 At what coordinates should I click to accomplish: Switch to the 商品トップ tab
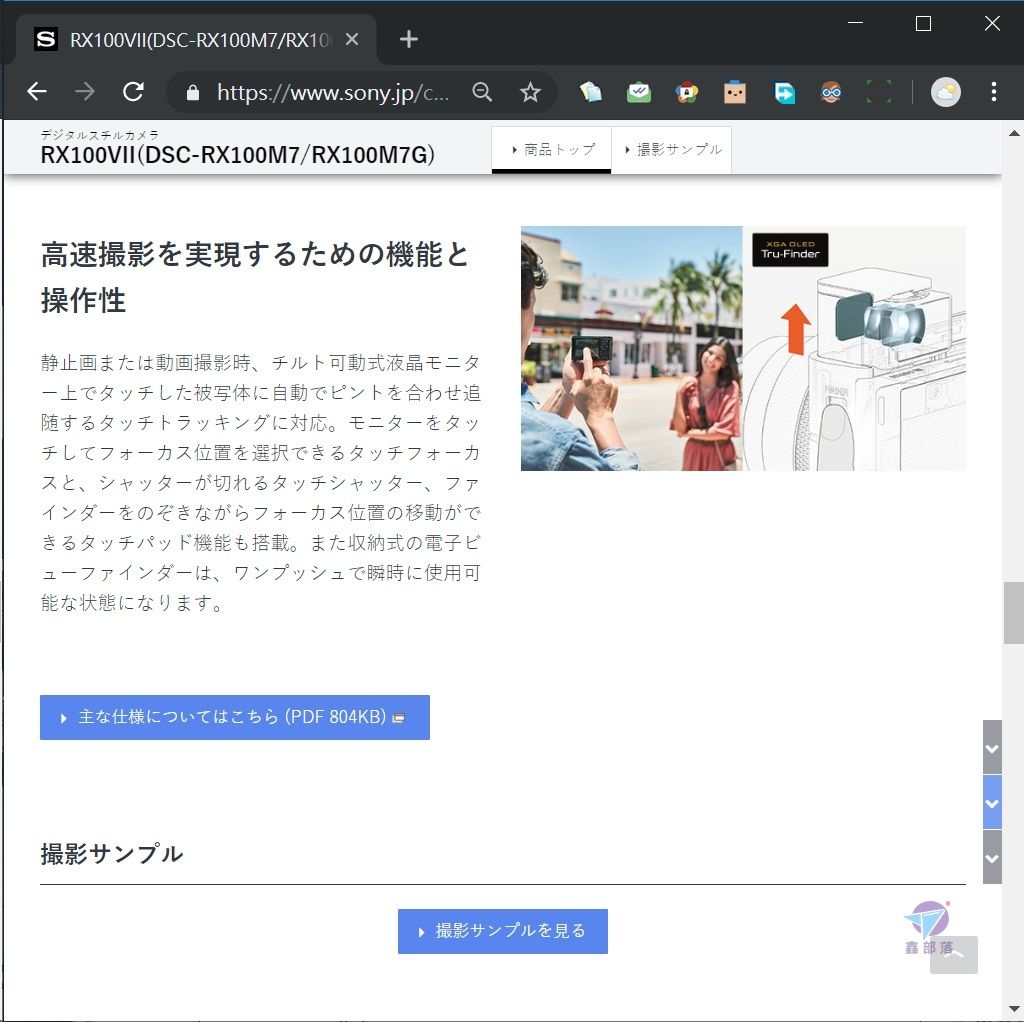[x=551, y=150]
